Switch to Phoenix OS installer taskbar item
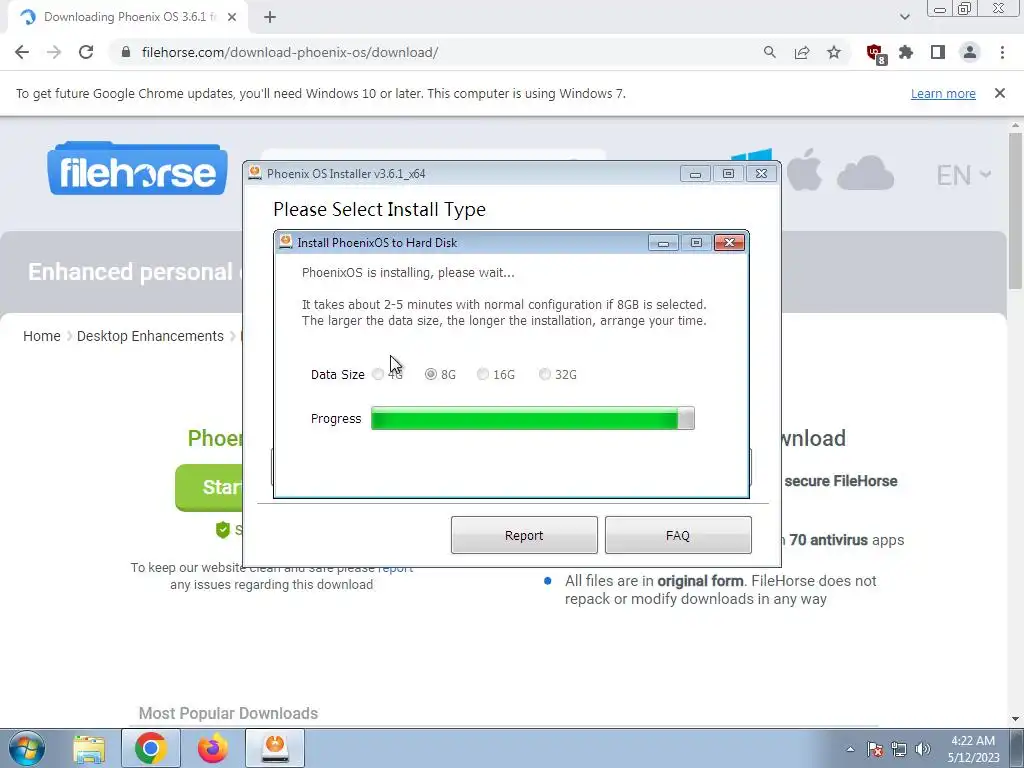 [275, 748]
